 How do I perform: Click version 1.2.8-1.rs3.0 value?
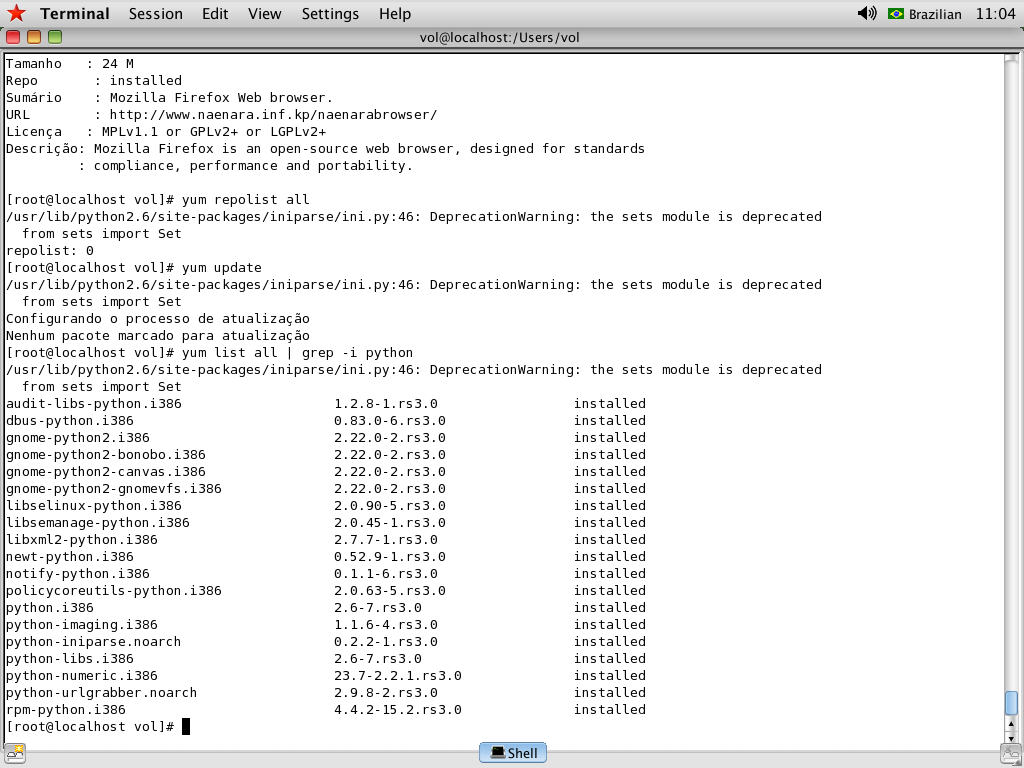[386, 404]
